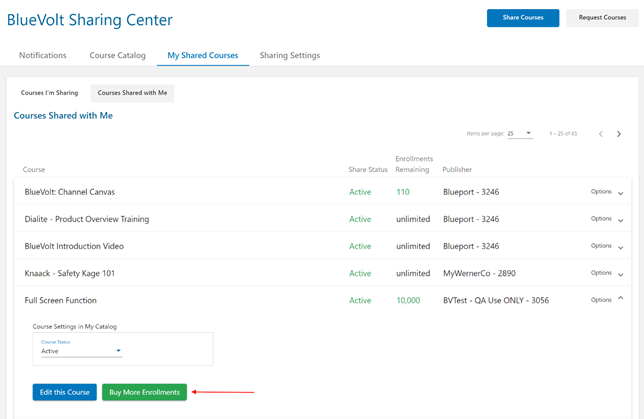Click the BVTest - QA Use ONLY - 3056 publisher
644x419 pixels.
click(x=496, y=300)
